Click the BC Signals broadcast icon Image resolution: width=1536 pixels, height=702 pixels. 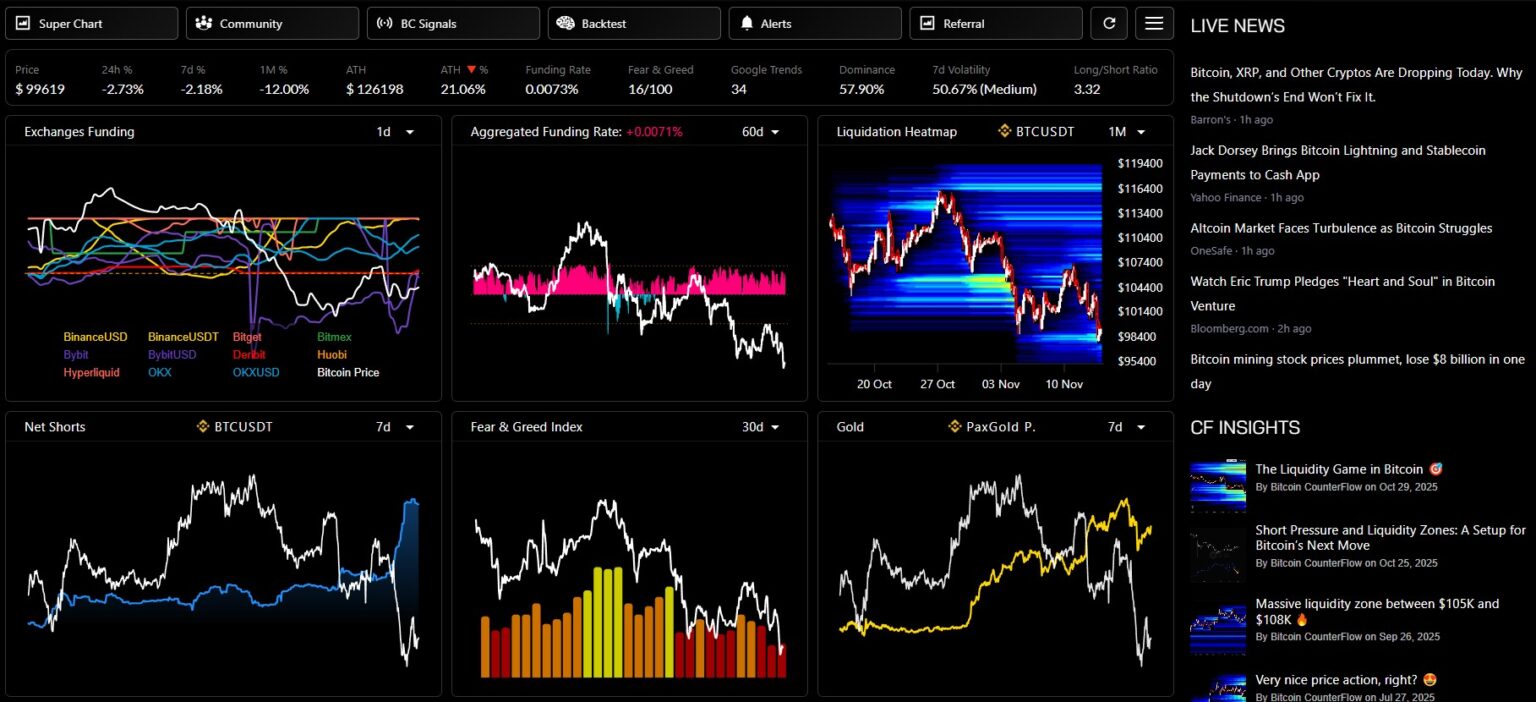385,23
